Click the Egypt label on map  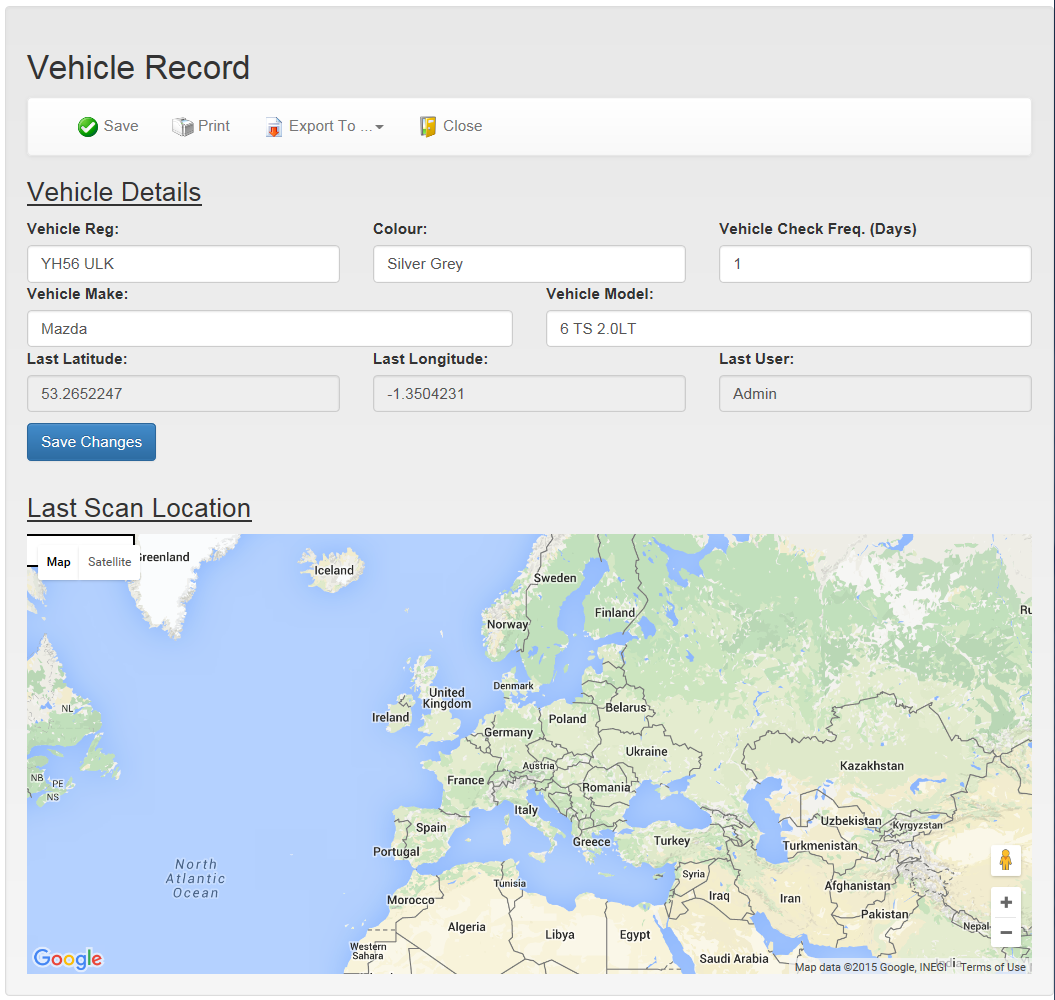(x=634, y=935)
